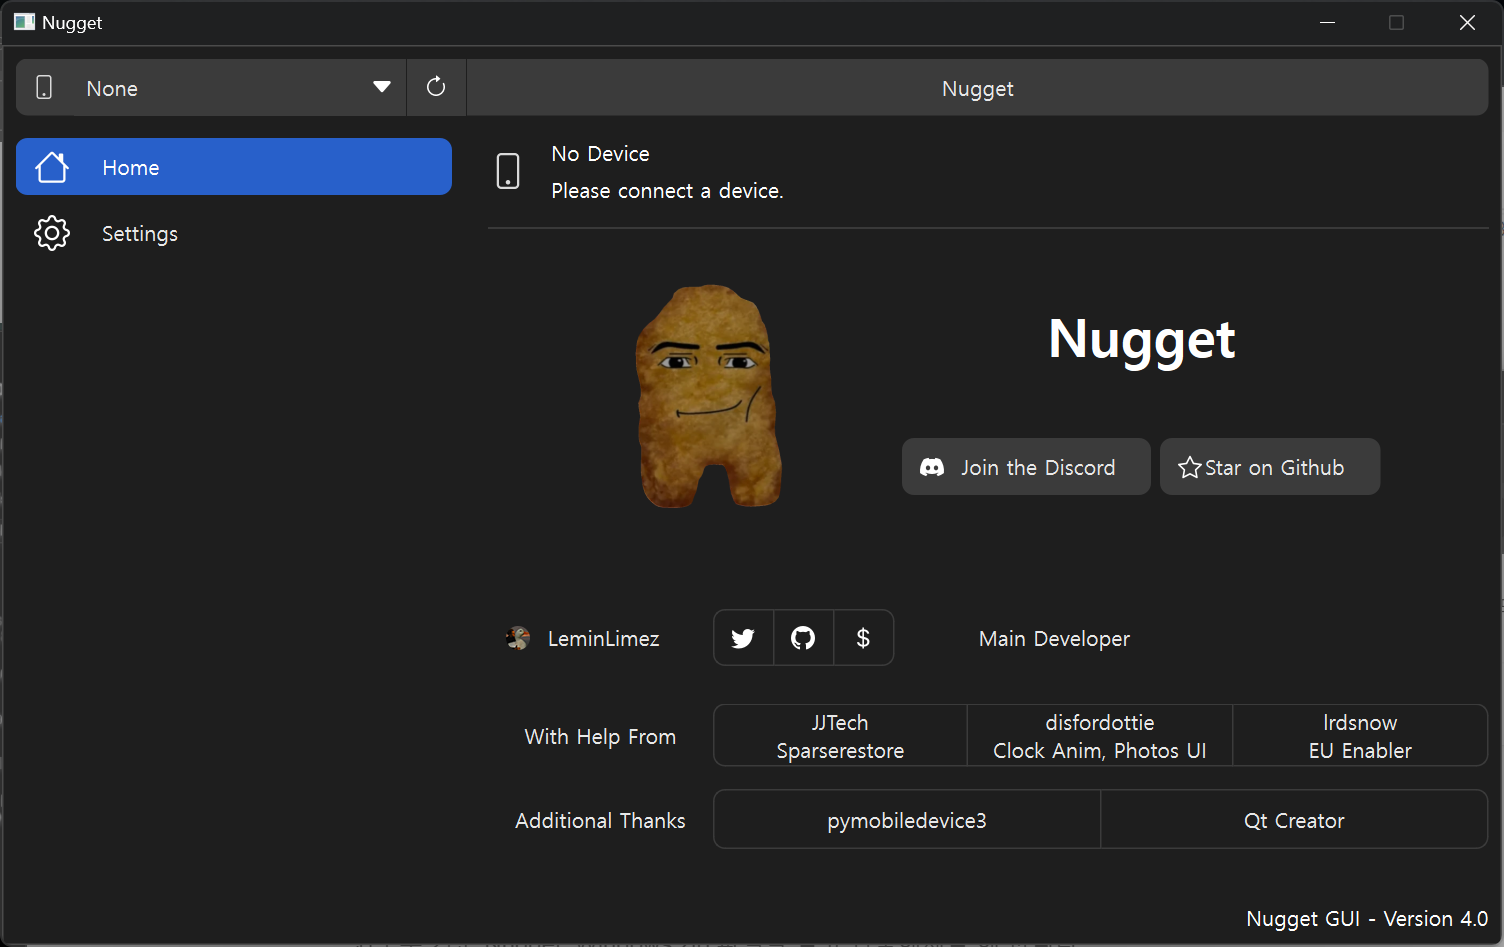Click the LeminLimez avatar picture
The height and width of the screenshot is (947, 1504).
coord(518,638)
